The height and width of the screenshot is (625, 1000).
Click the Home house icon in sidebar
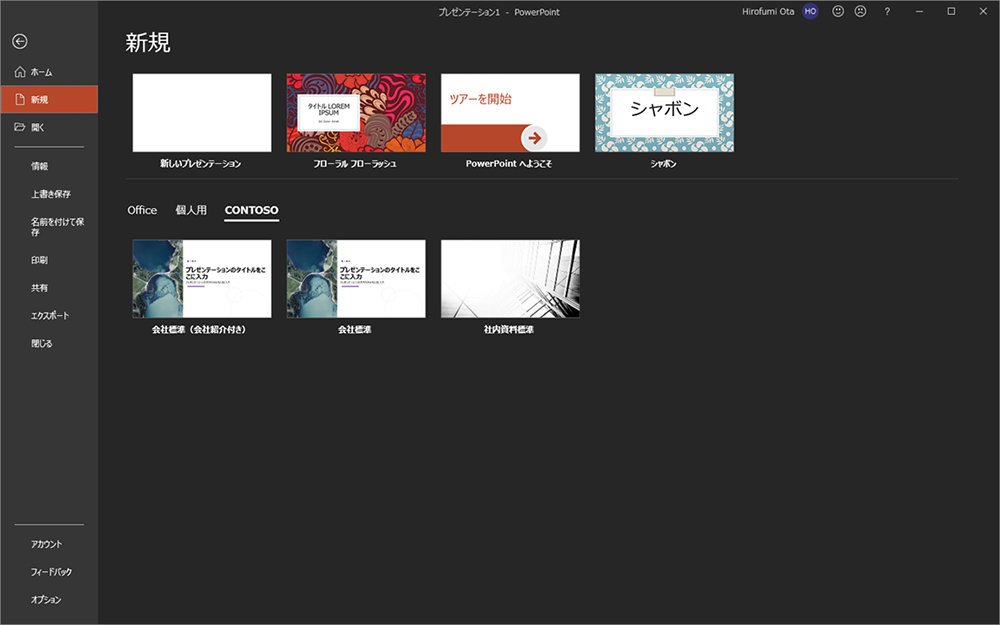point(20,72)
